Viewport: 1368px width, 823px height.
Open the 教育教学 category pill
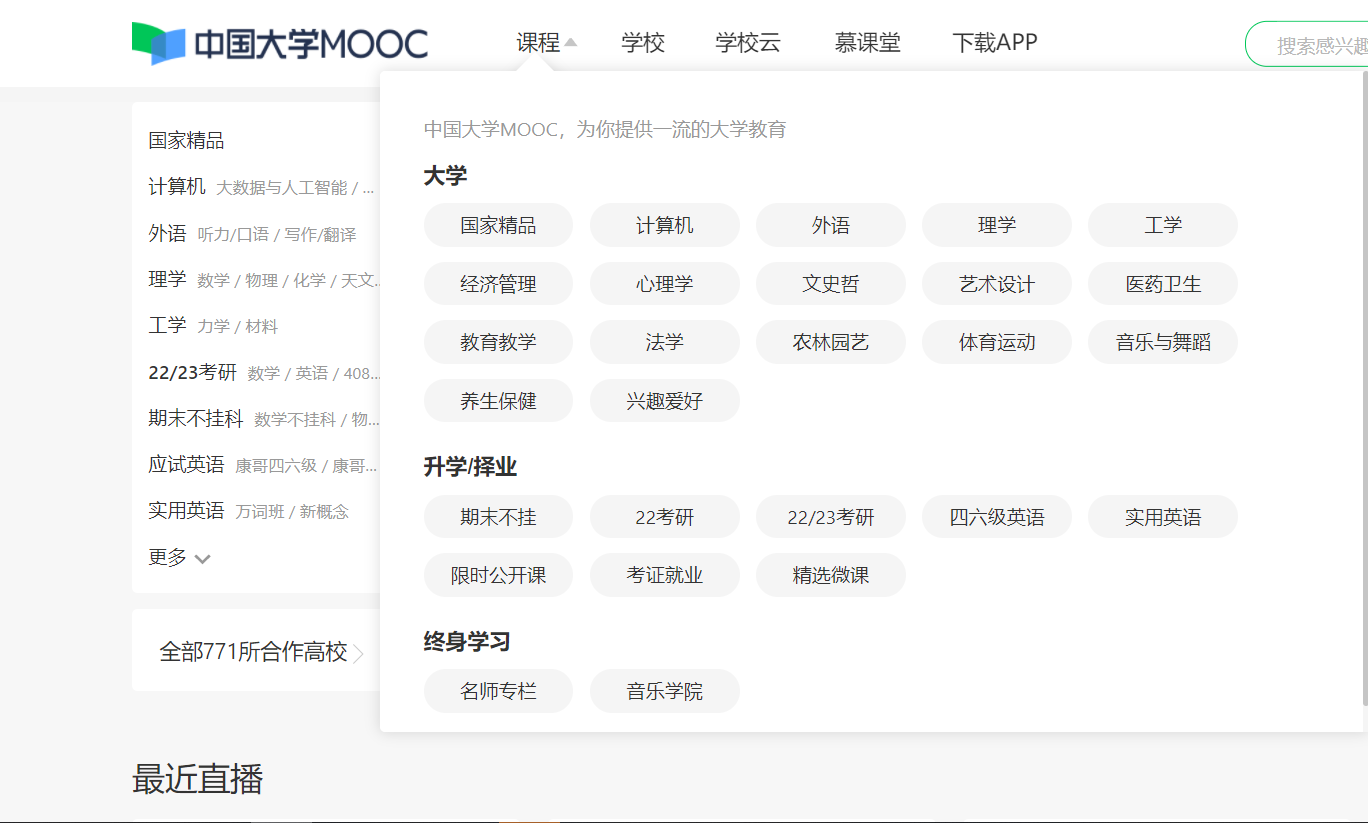[498, 342]
